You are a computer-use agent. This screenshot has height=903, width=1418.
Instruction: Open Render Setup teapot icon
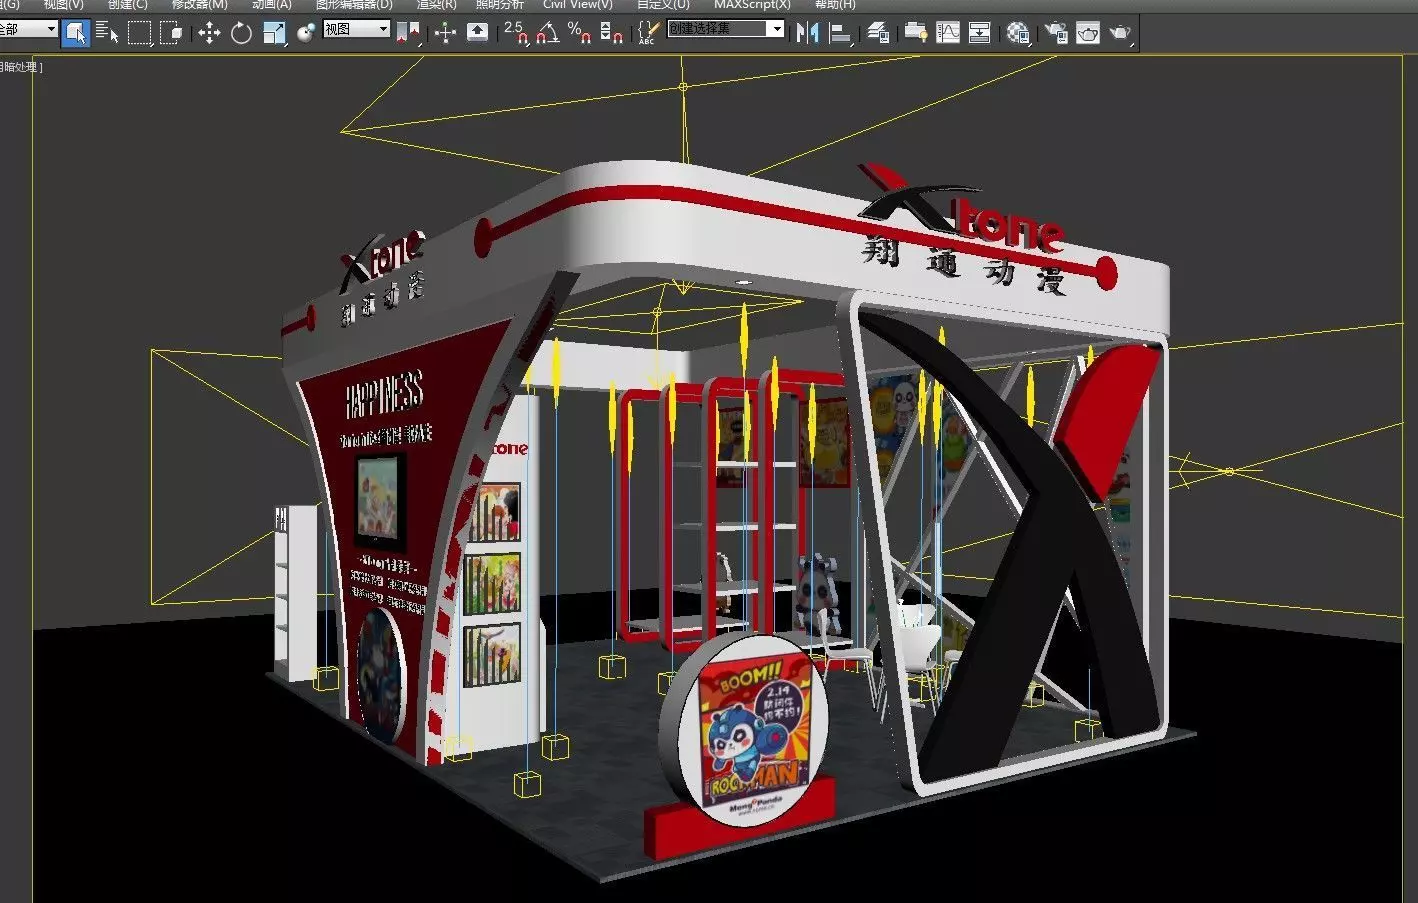1056,33
